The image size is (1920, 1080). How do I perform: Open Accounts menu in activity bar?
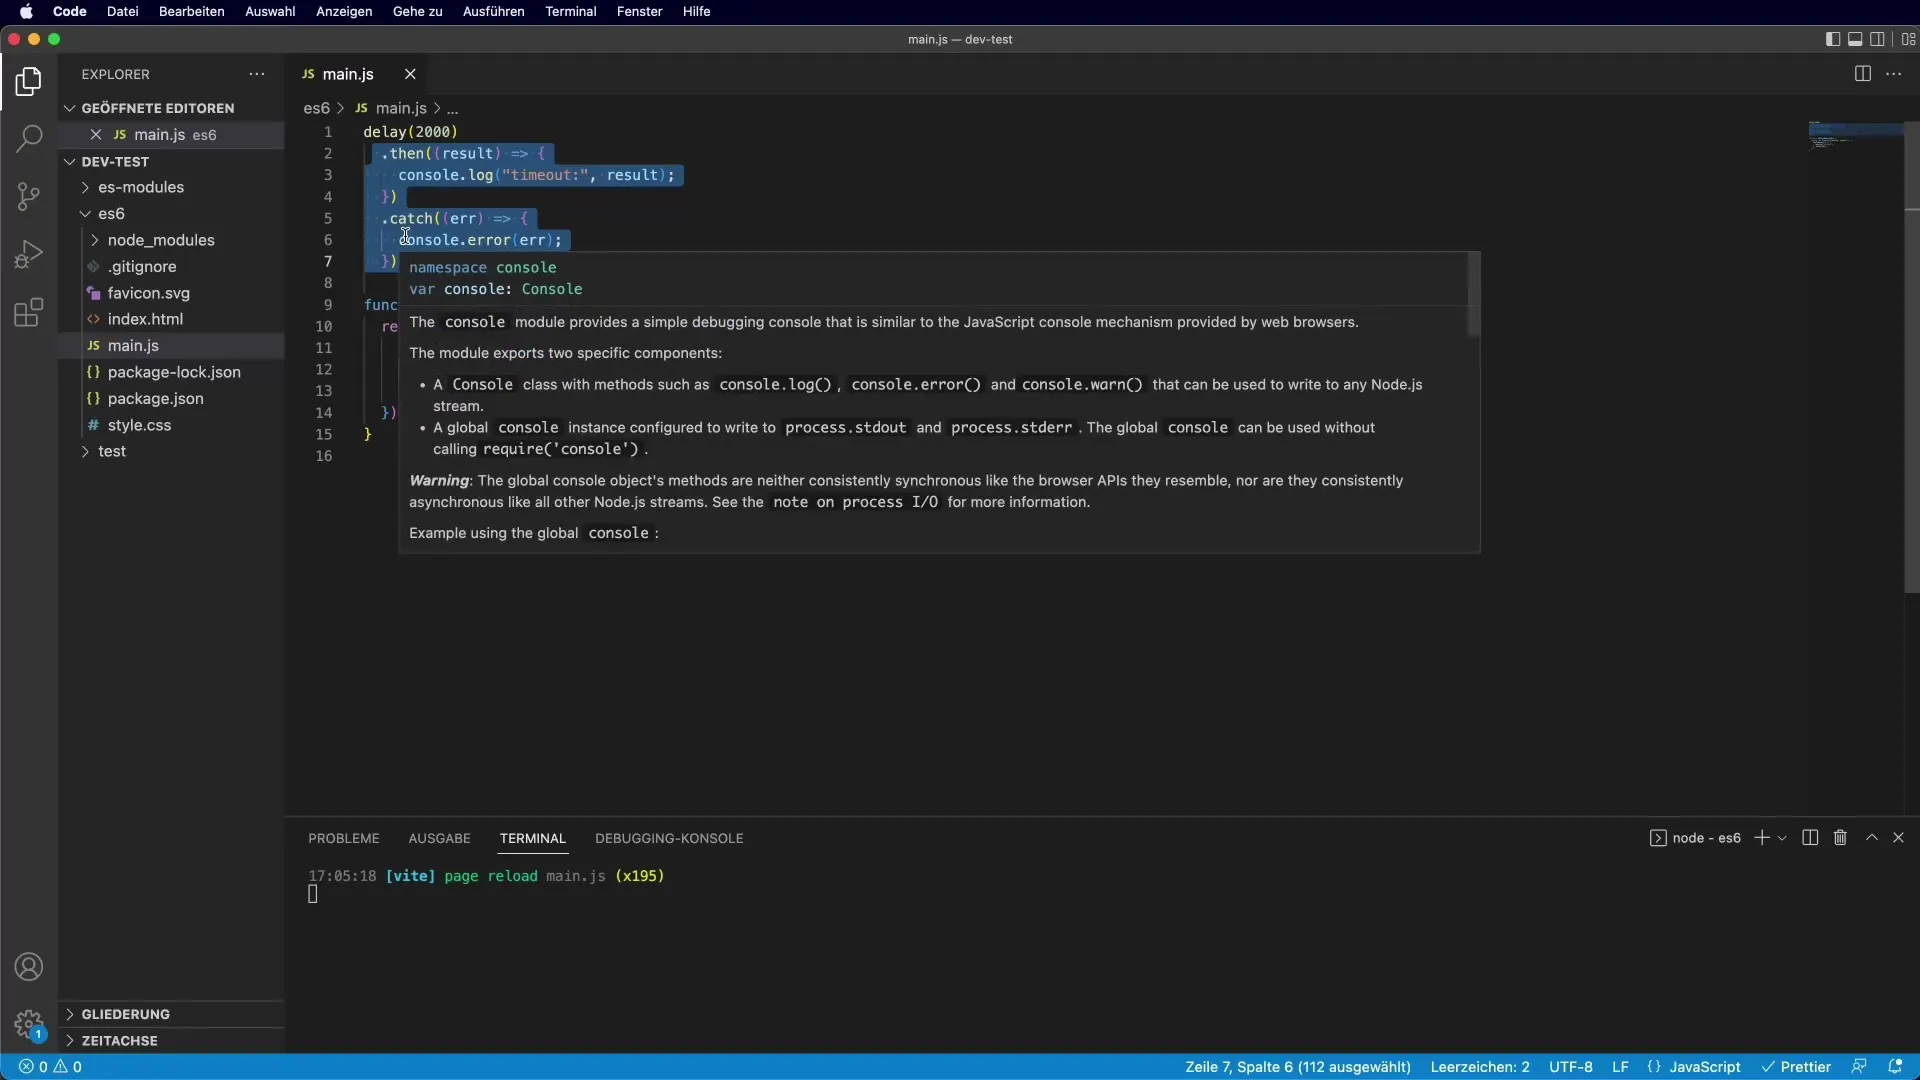coord(29,967)
